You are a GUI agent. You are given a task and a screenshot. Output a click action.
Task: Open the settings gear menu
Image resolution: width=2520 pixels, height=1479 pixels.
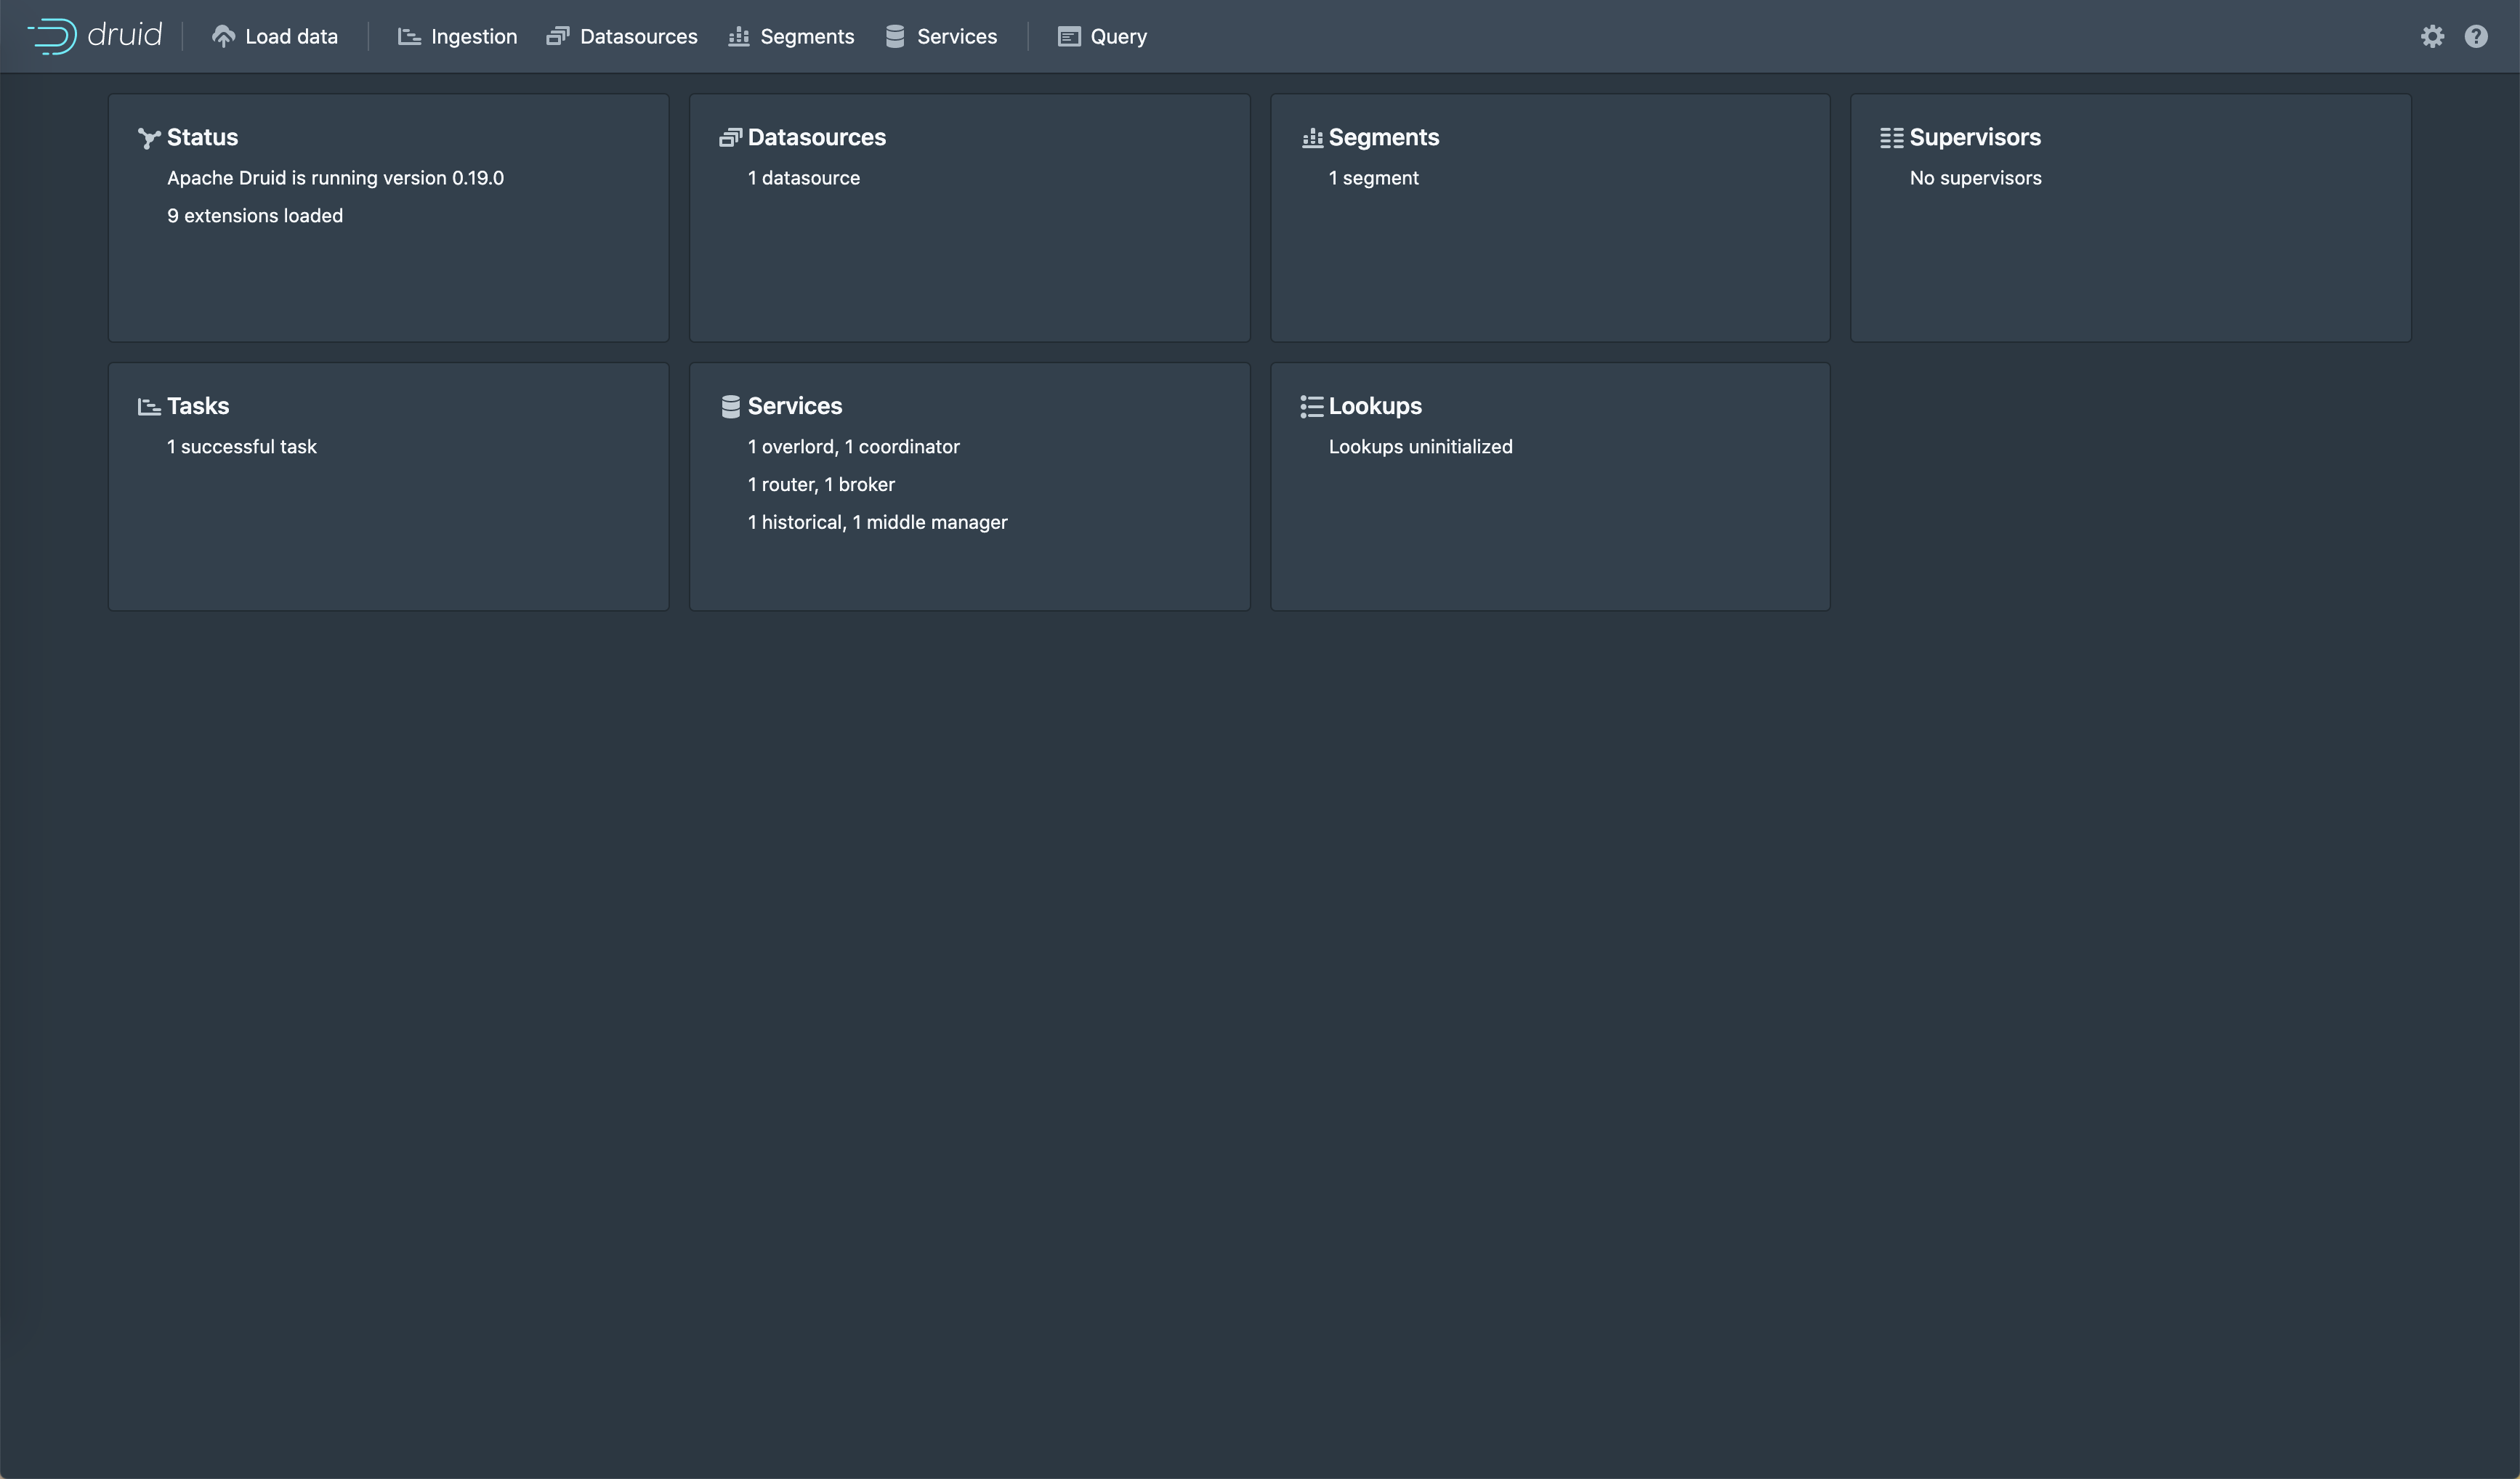pyautogui.click(x=2432, y=36)
